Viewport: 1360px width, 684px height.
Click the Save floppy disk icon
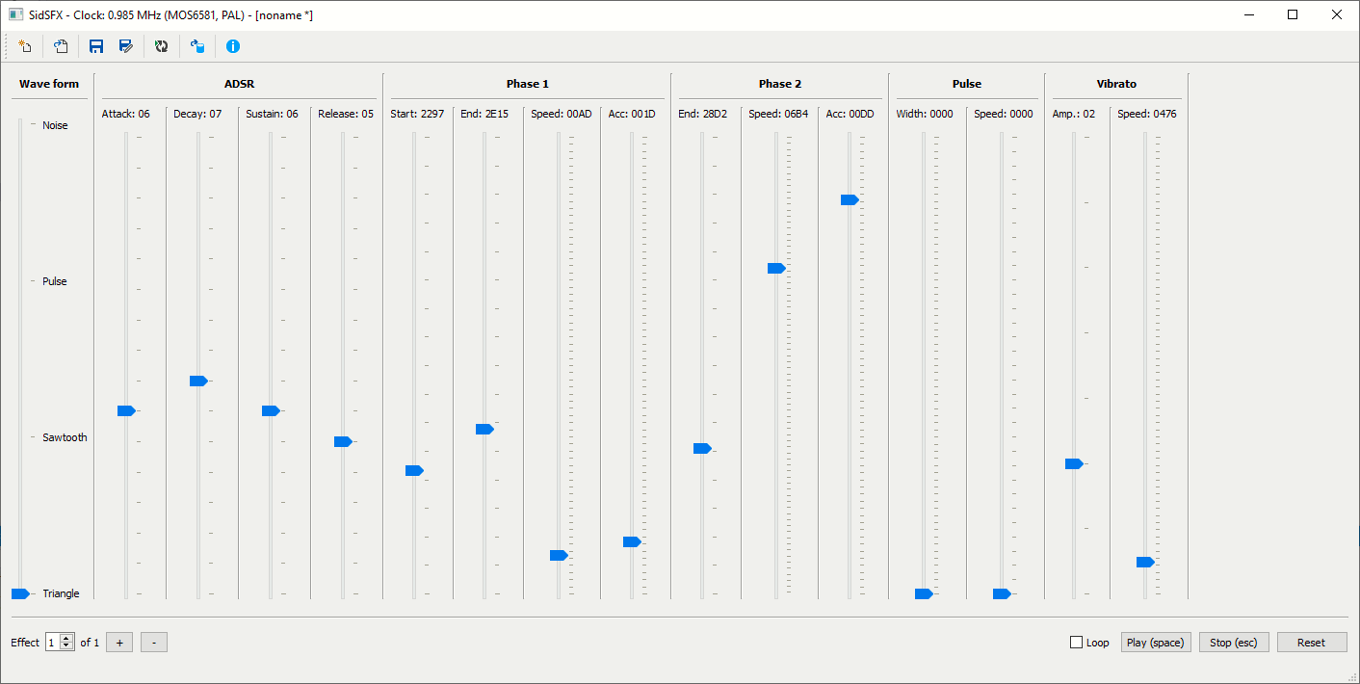[x=96, y=46]
